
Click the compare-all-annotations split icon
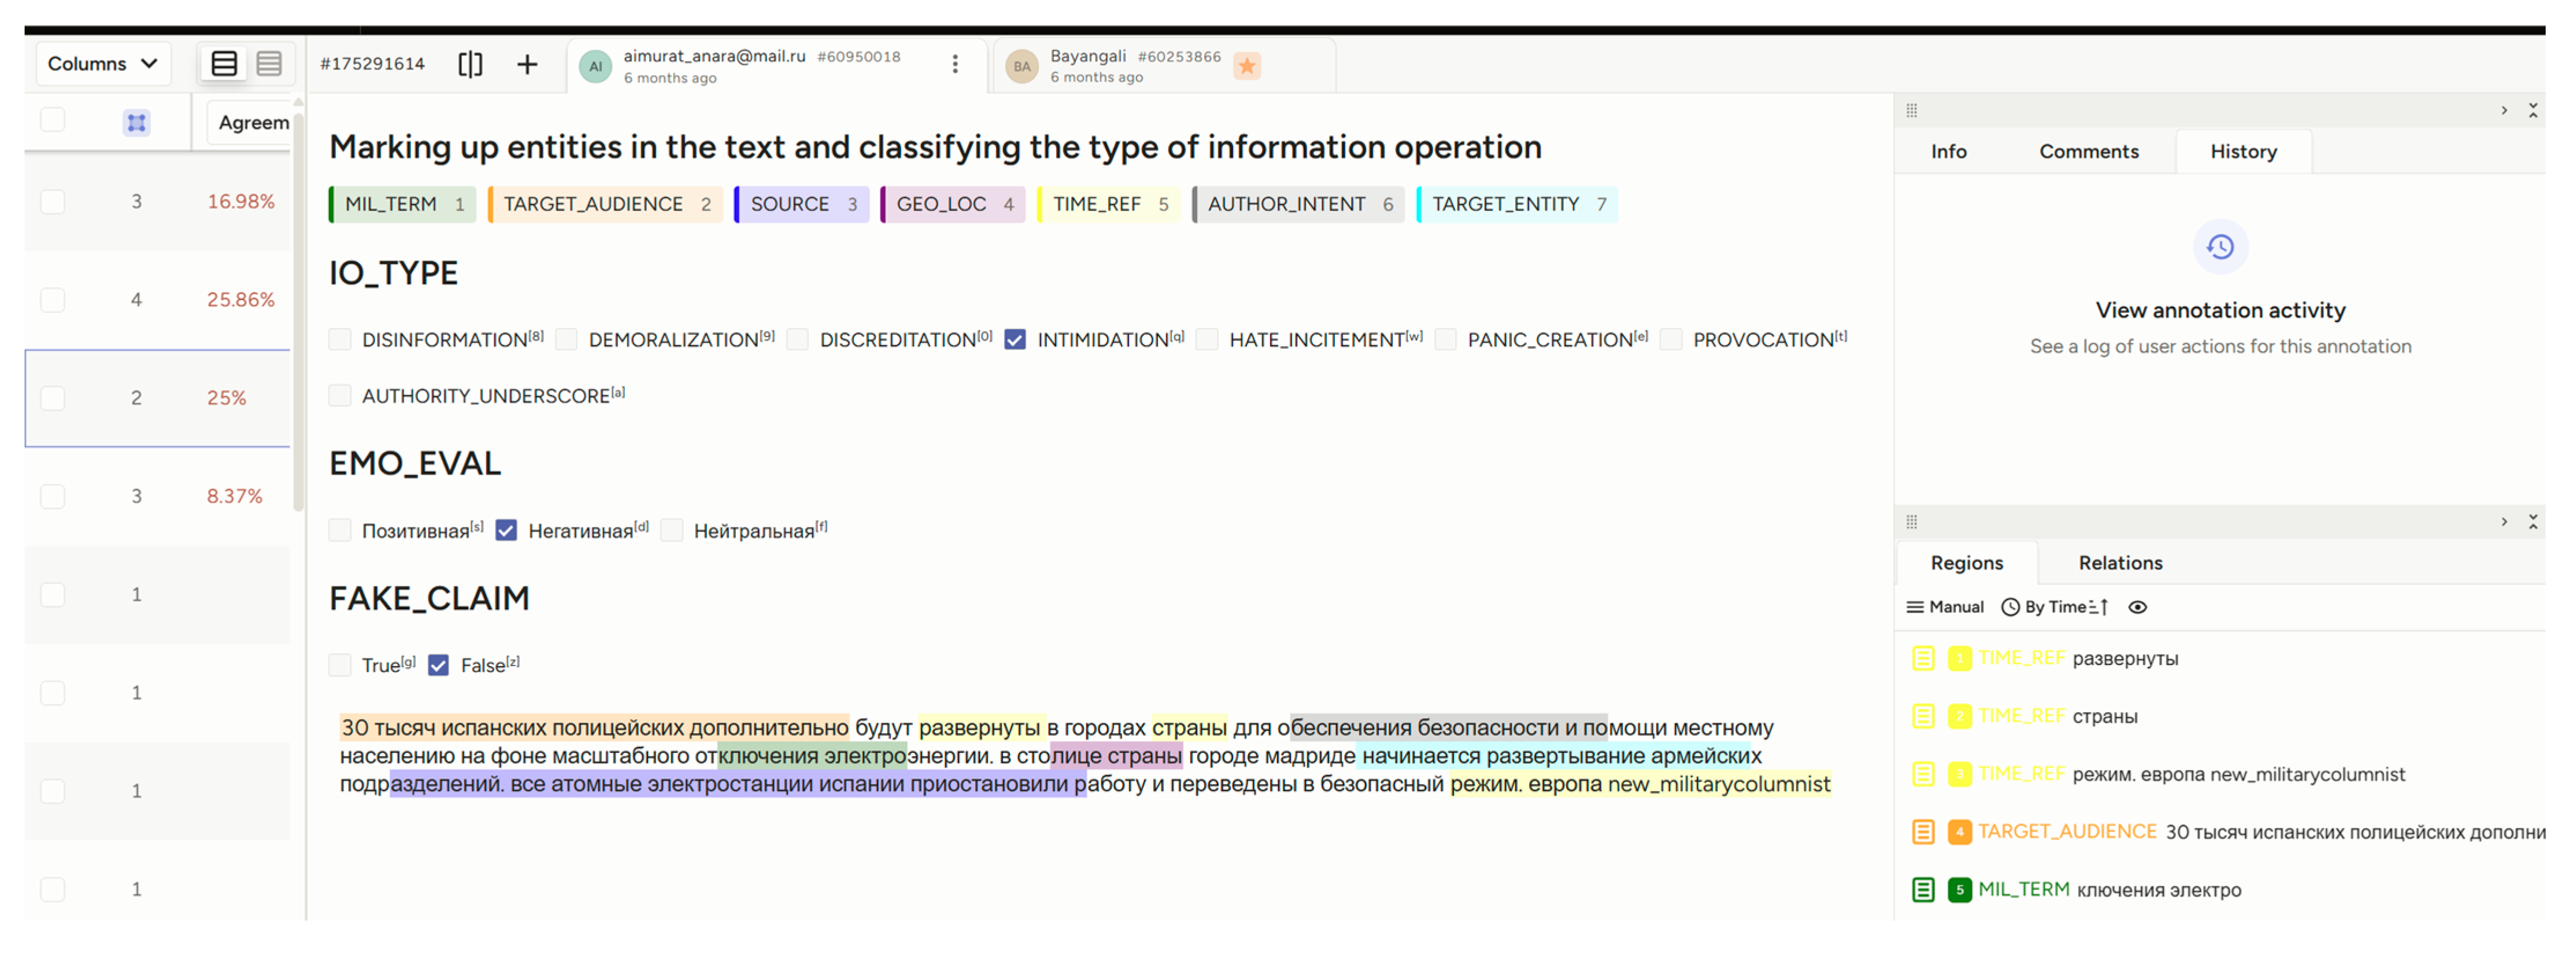(x=470, y=64)
